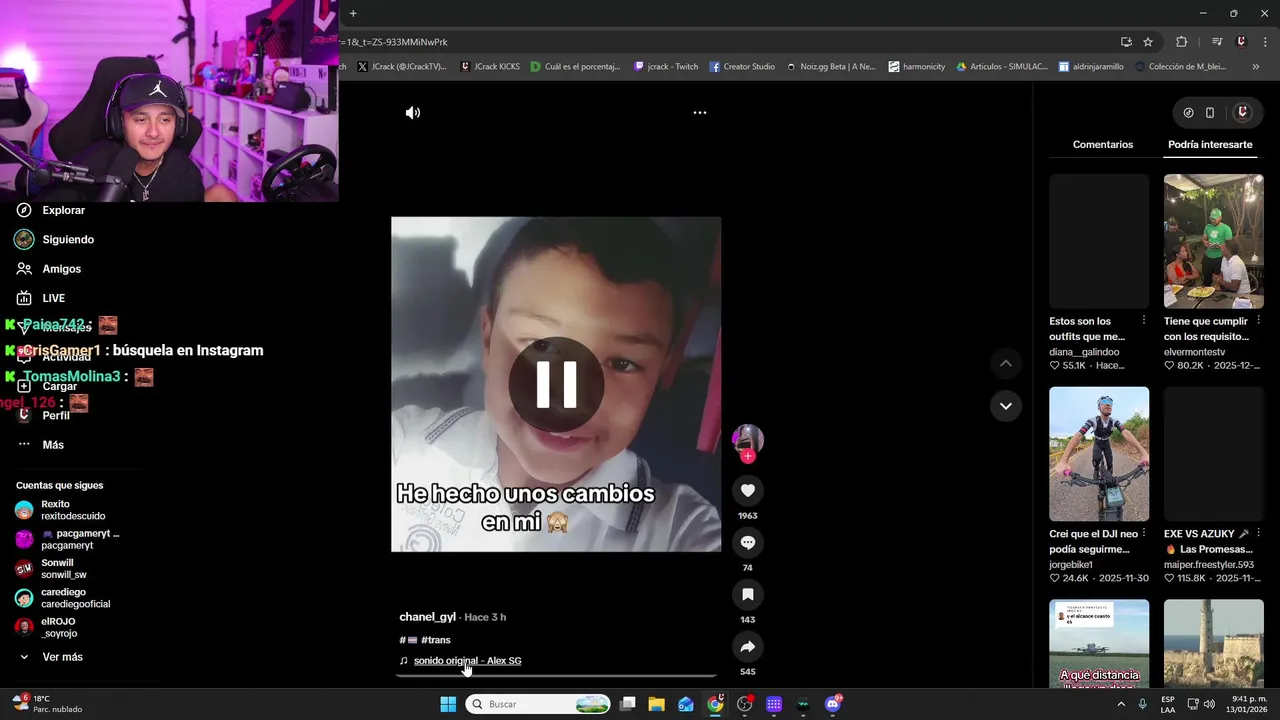Image resolution: width=1280 pixels, height=720 pixels.
Task: Open 'sonido original - Alex SG' sound link
Action: 467,661
